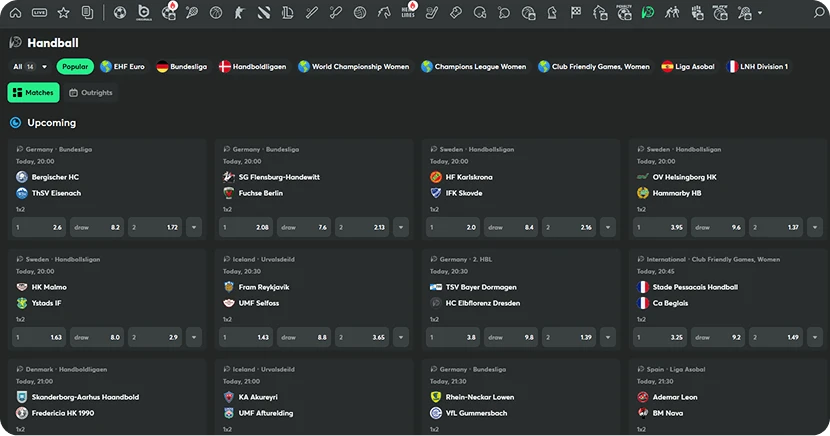Expand more markets for Bergischer HC match
This screenshot has height=436, width=830.
click(194, 228)
